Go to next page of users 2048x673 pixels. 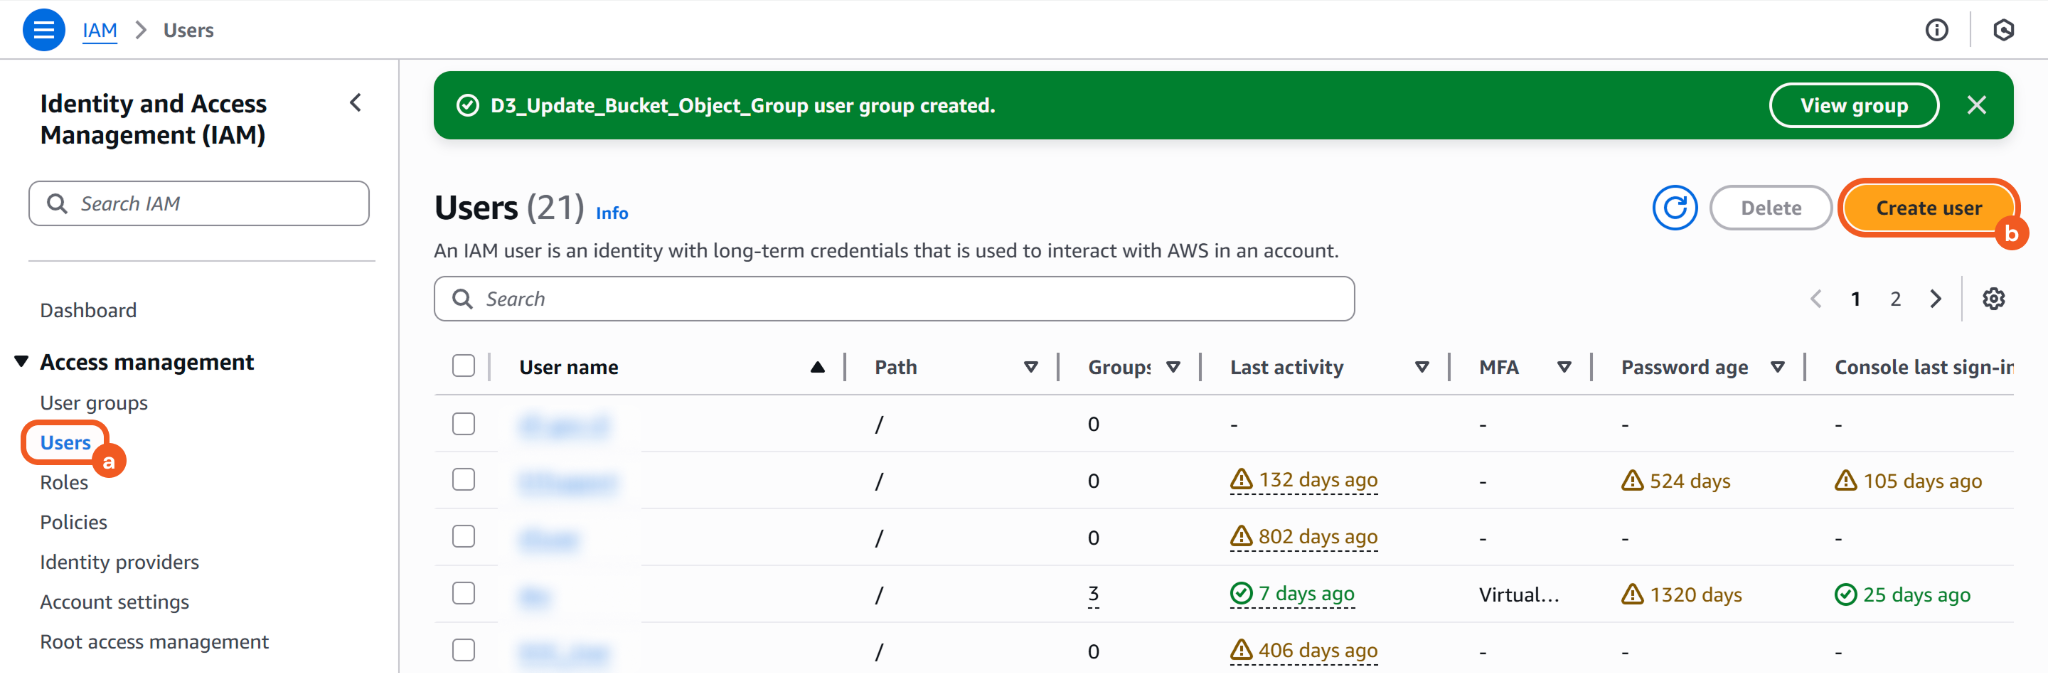[1936, 299]
